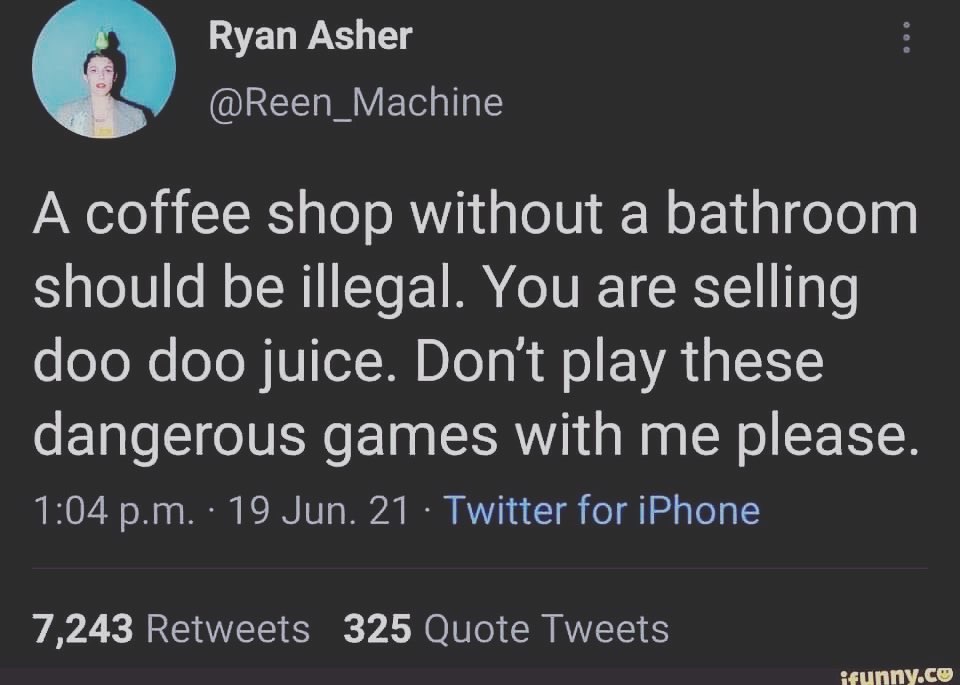Open the Twitter for iPhone source link
Viewport: 960px width, 685px height.
(x=601, y=511)
